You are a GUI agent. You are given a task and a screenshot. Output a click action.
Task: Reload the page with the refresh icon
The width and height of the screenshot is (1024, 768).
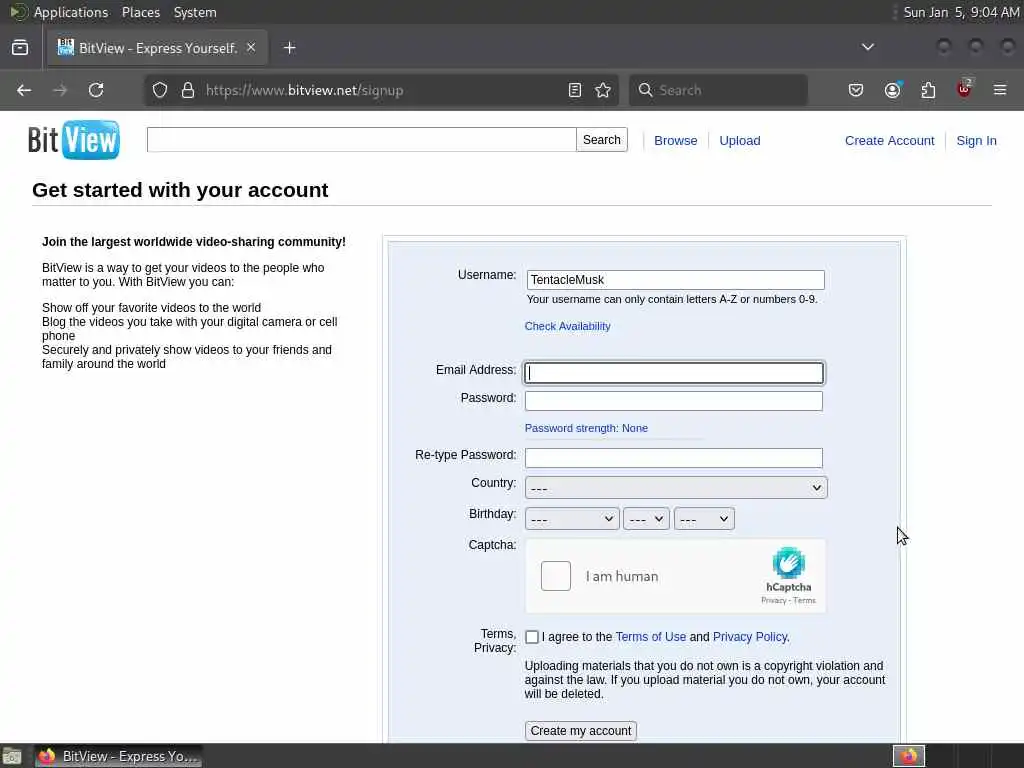click(96, 90)
